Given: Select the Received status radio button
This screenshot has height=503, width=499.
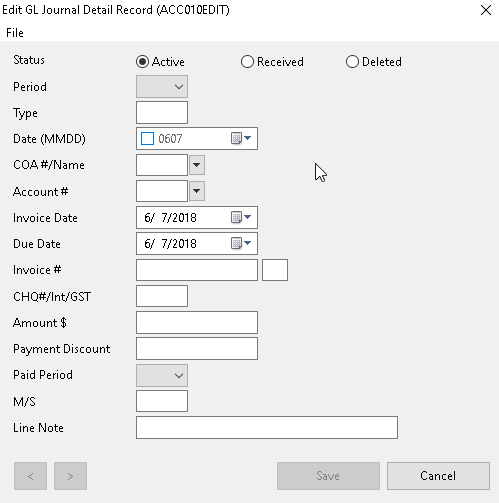Looking at the screenshot, I should [x=247, y=62].
